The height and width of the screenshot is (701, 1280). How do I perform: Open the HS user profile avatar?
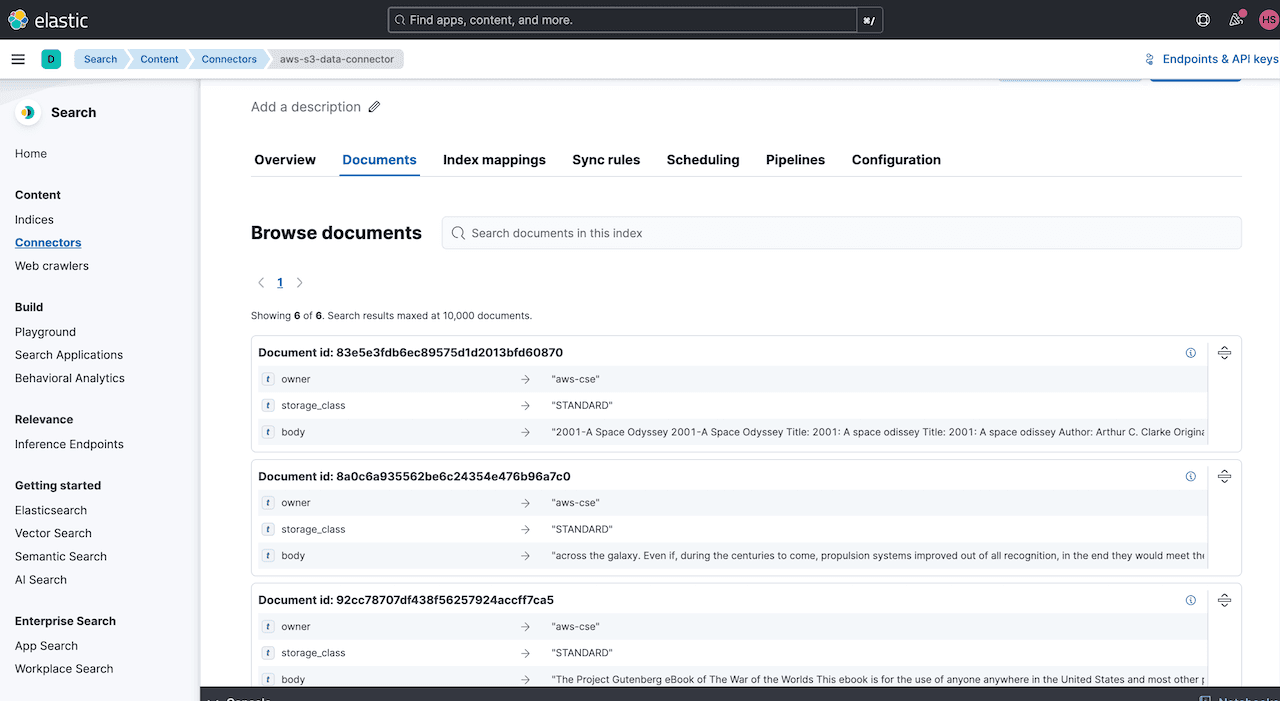[x=1268, y=19]
